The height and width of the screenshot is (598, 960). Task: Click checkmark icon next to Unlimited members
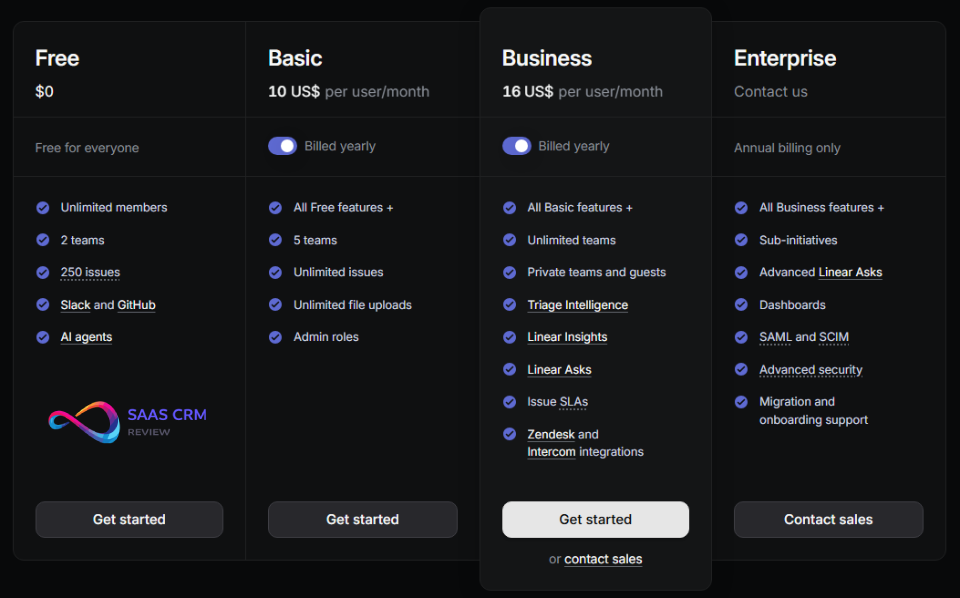(43, 208)
